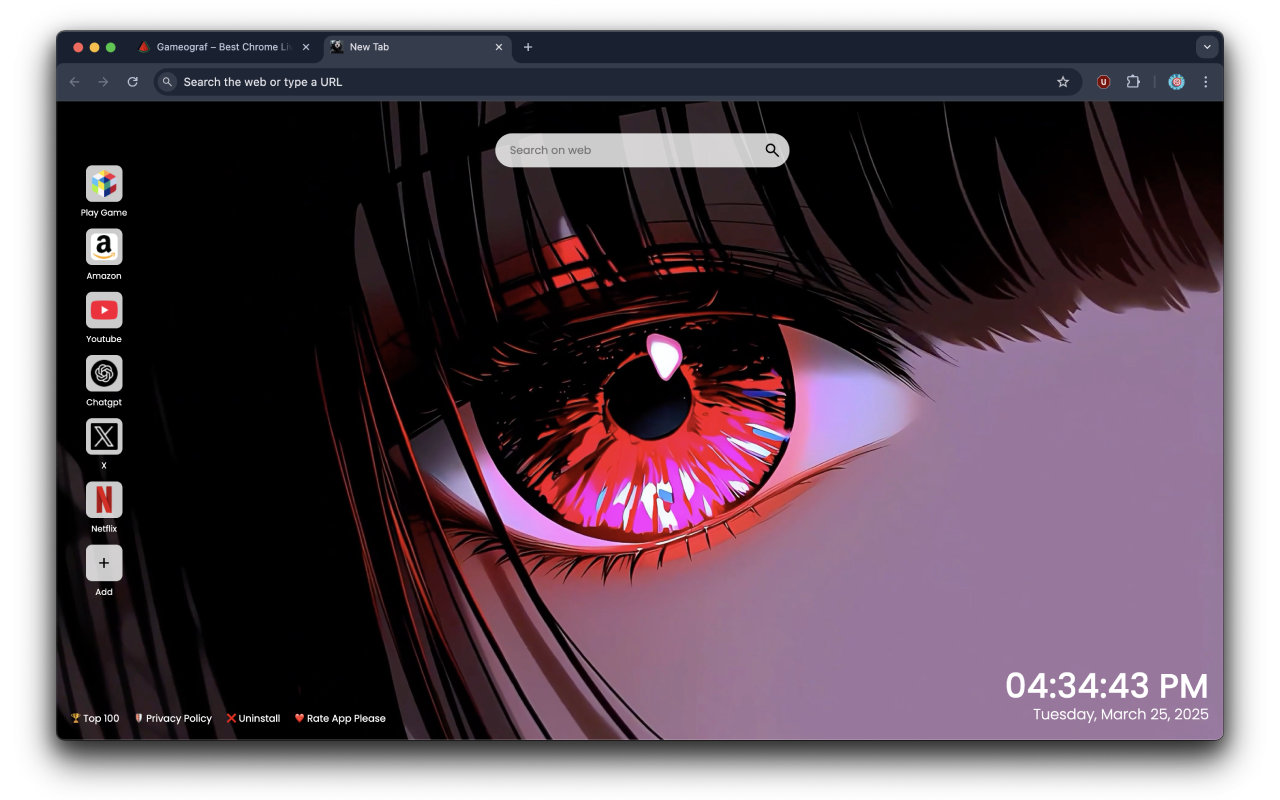Click Rate App Please
Screen dimensions: 1280x800
pyautogui.click(x=345, y=718)
